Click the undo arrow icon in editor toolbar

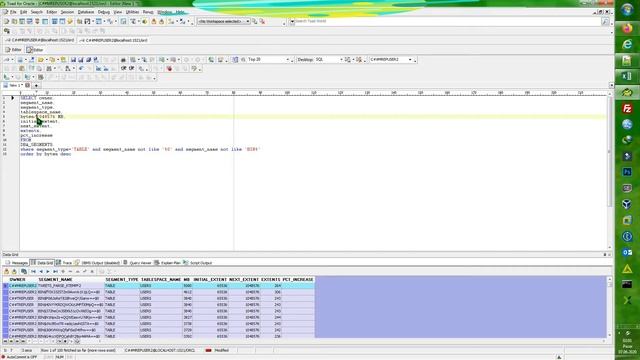point(81,69)
